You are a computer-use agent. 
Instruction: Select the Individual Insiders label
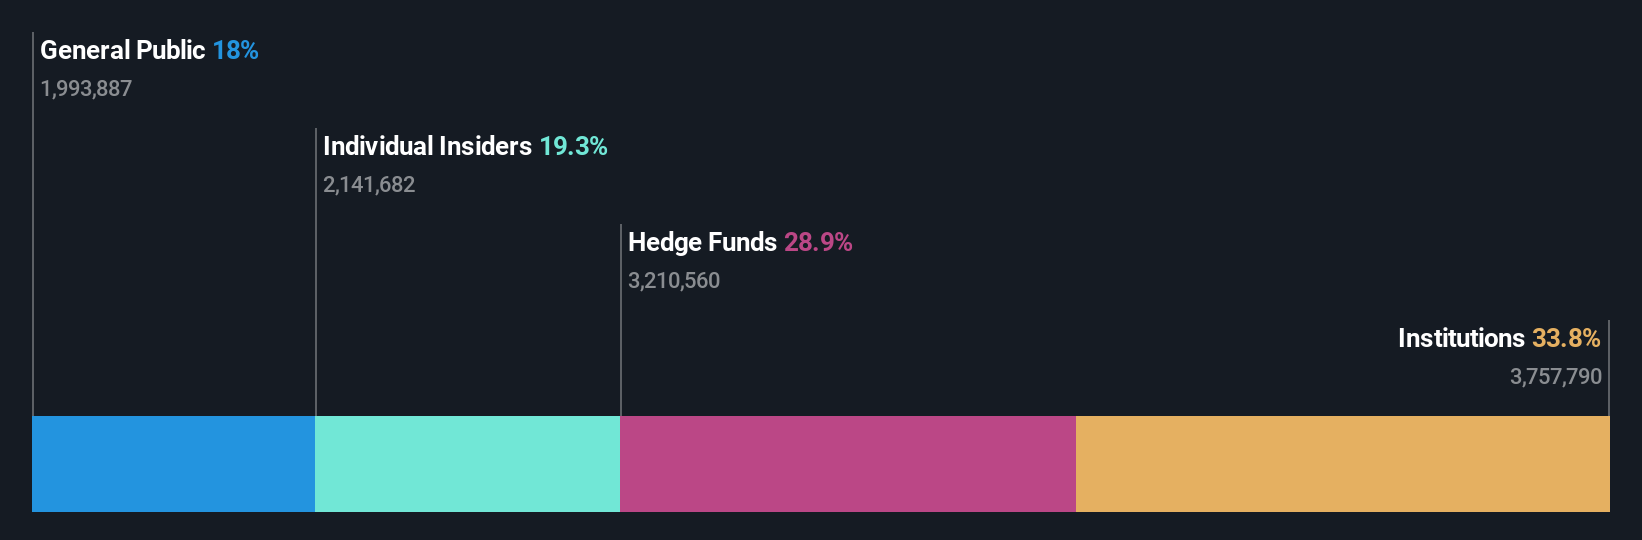[x=427, y=146]
